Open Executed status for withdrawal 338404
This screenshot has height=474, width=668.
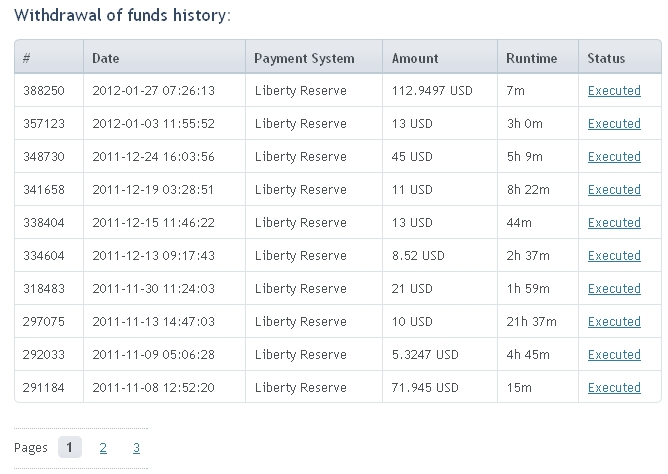tap(614, 223)
